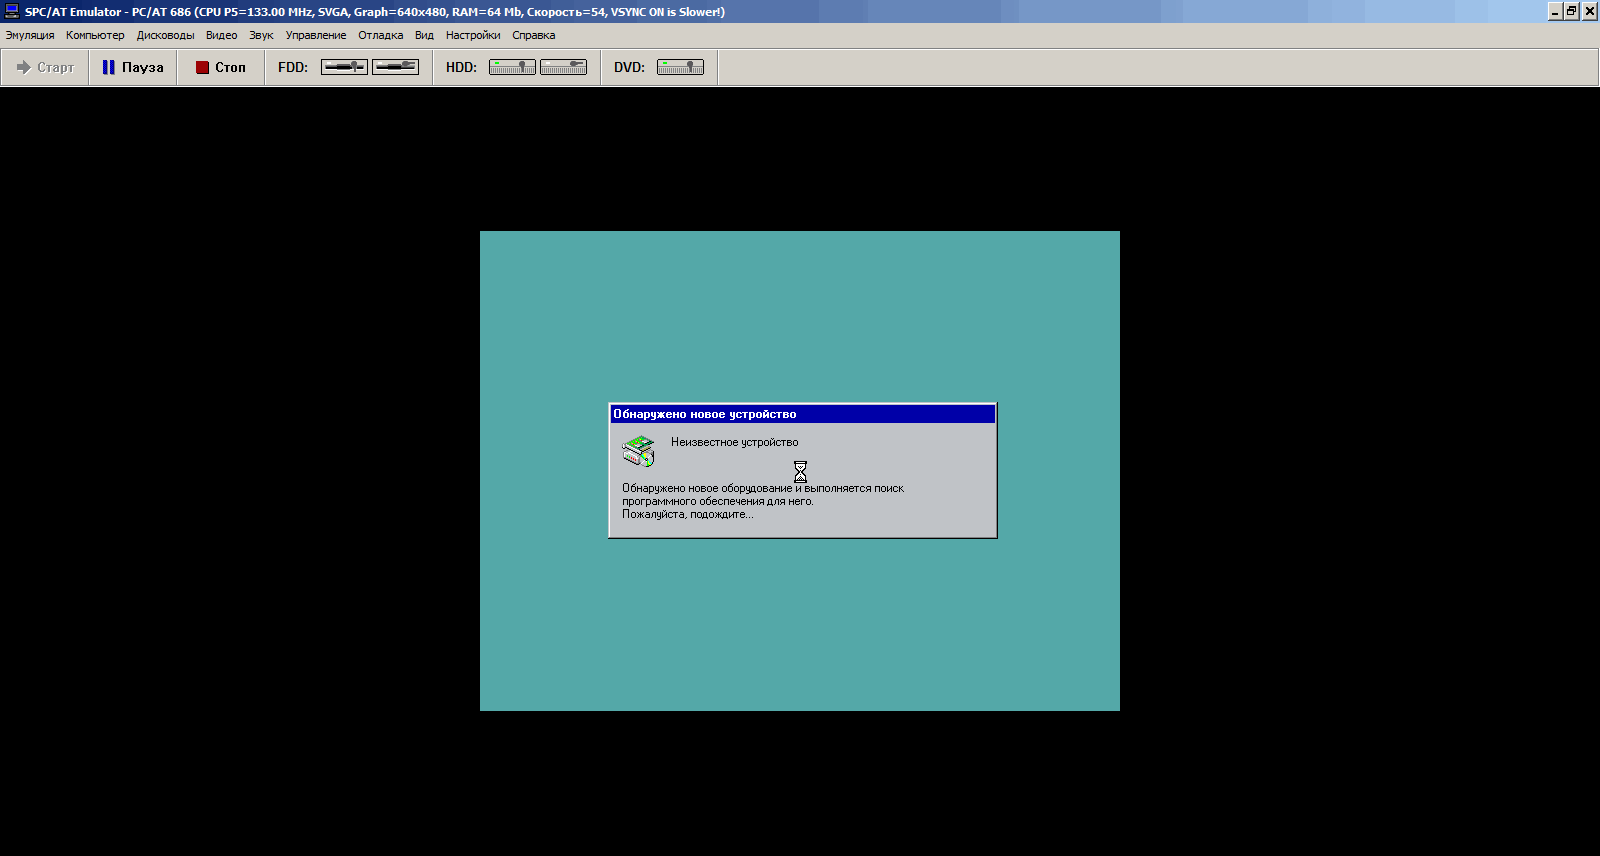Click the DVD: label in the toolbar
This screenshot has width=1600, height=856.
(x=629, y=67)
